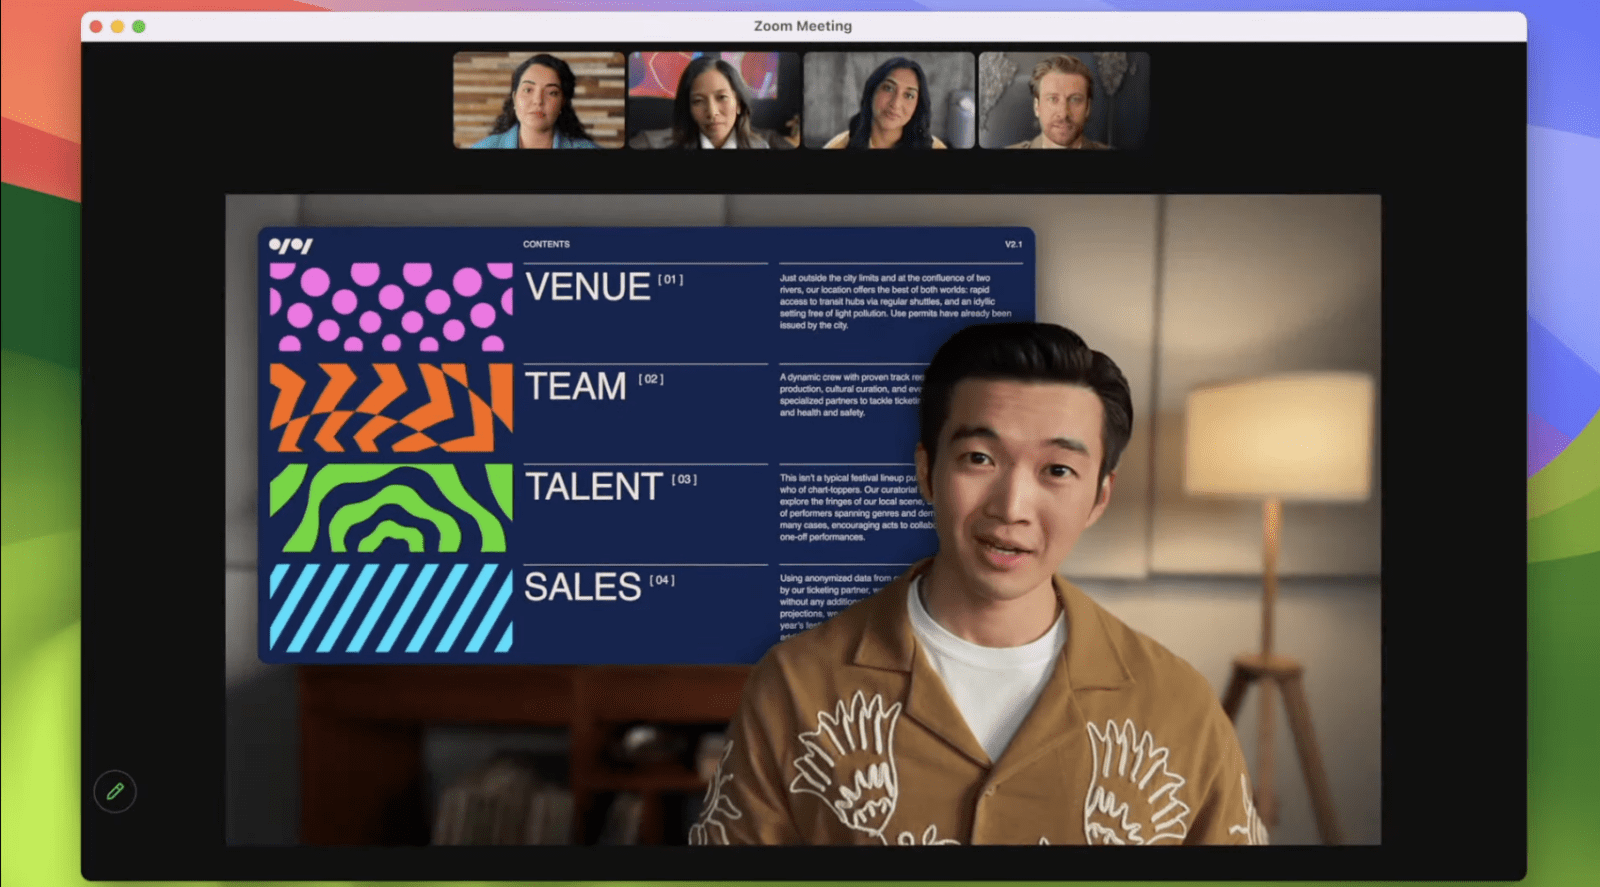Click the V2.1 version label
Screen dimensions: 1600x887
pos(1013,244)
